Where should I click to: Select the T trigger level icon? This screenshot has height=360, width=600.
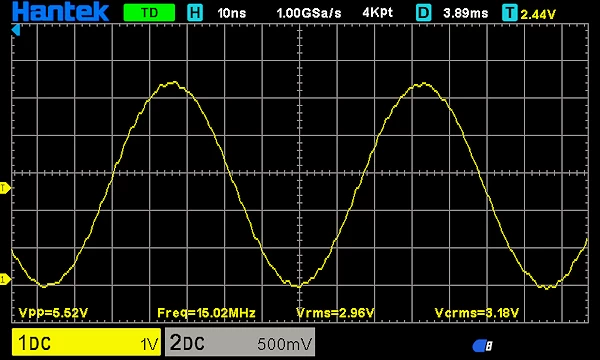point(510,13)
